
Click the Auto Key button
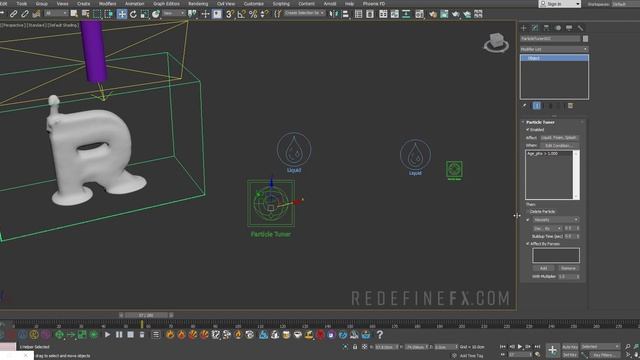pyautogui.click(x=570, y=347)
